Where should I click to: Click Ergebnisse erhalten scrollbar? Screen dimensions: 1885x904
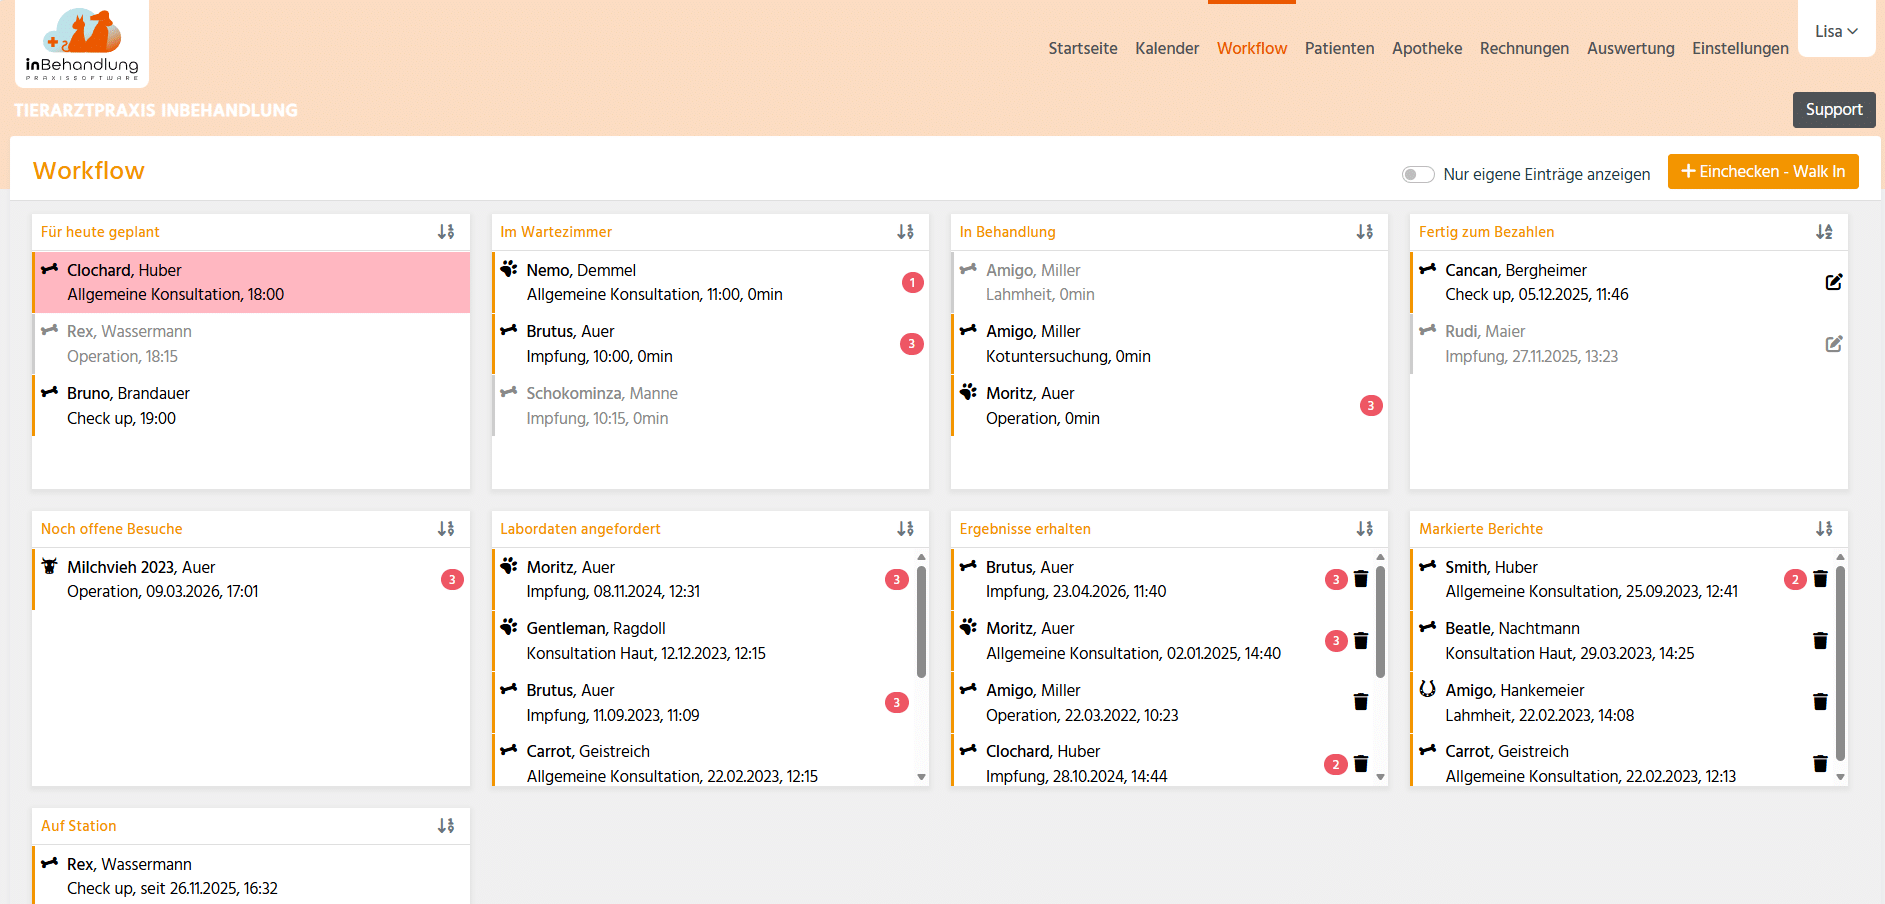point(1380,621)
